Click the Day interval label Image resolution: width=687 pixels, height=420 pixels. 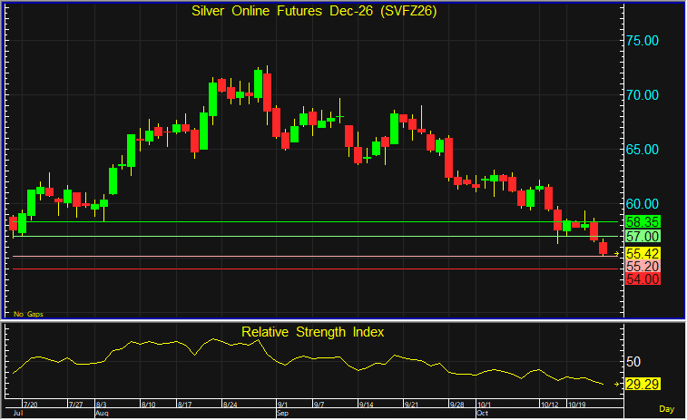[666, 409]
